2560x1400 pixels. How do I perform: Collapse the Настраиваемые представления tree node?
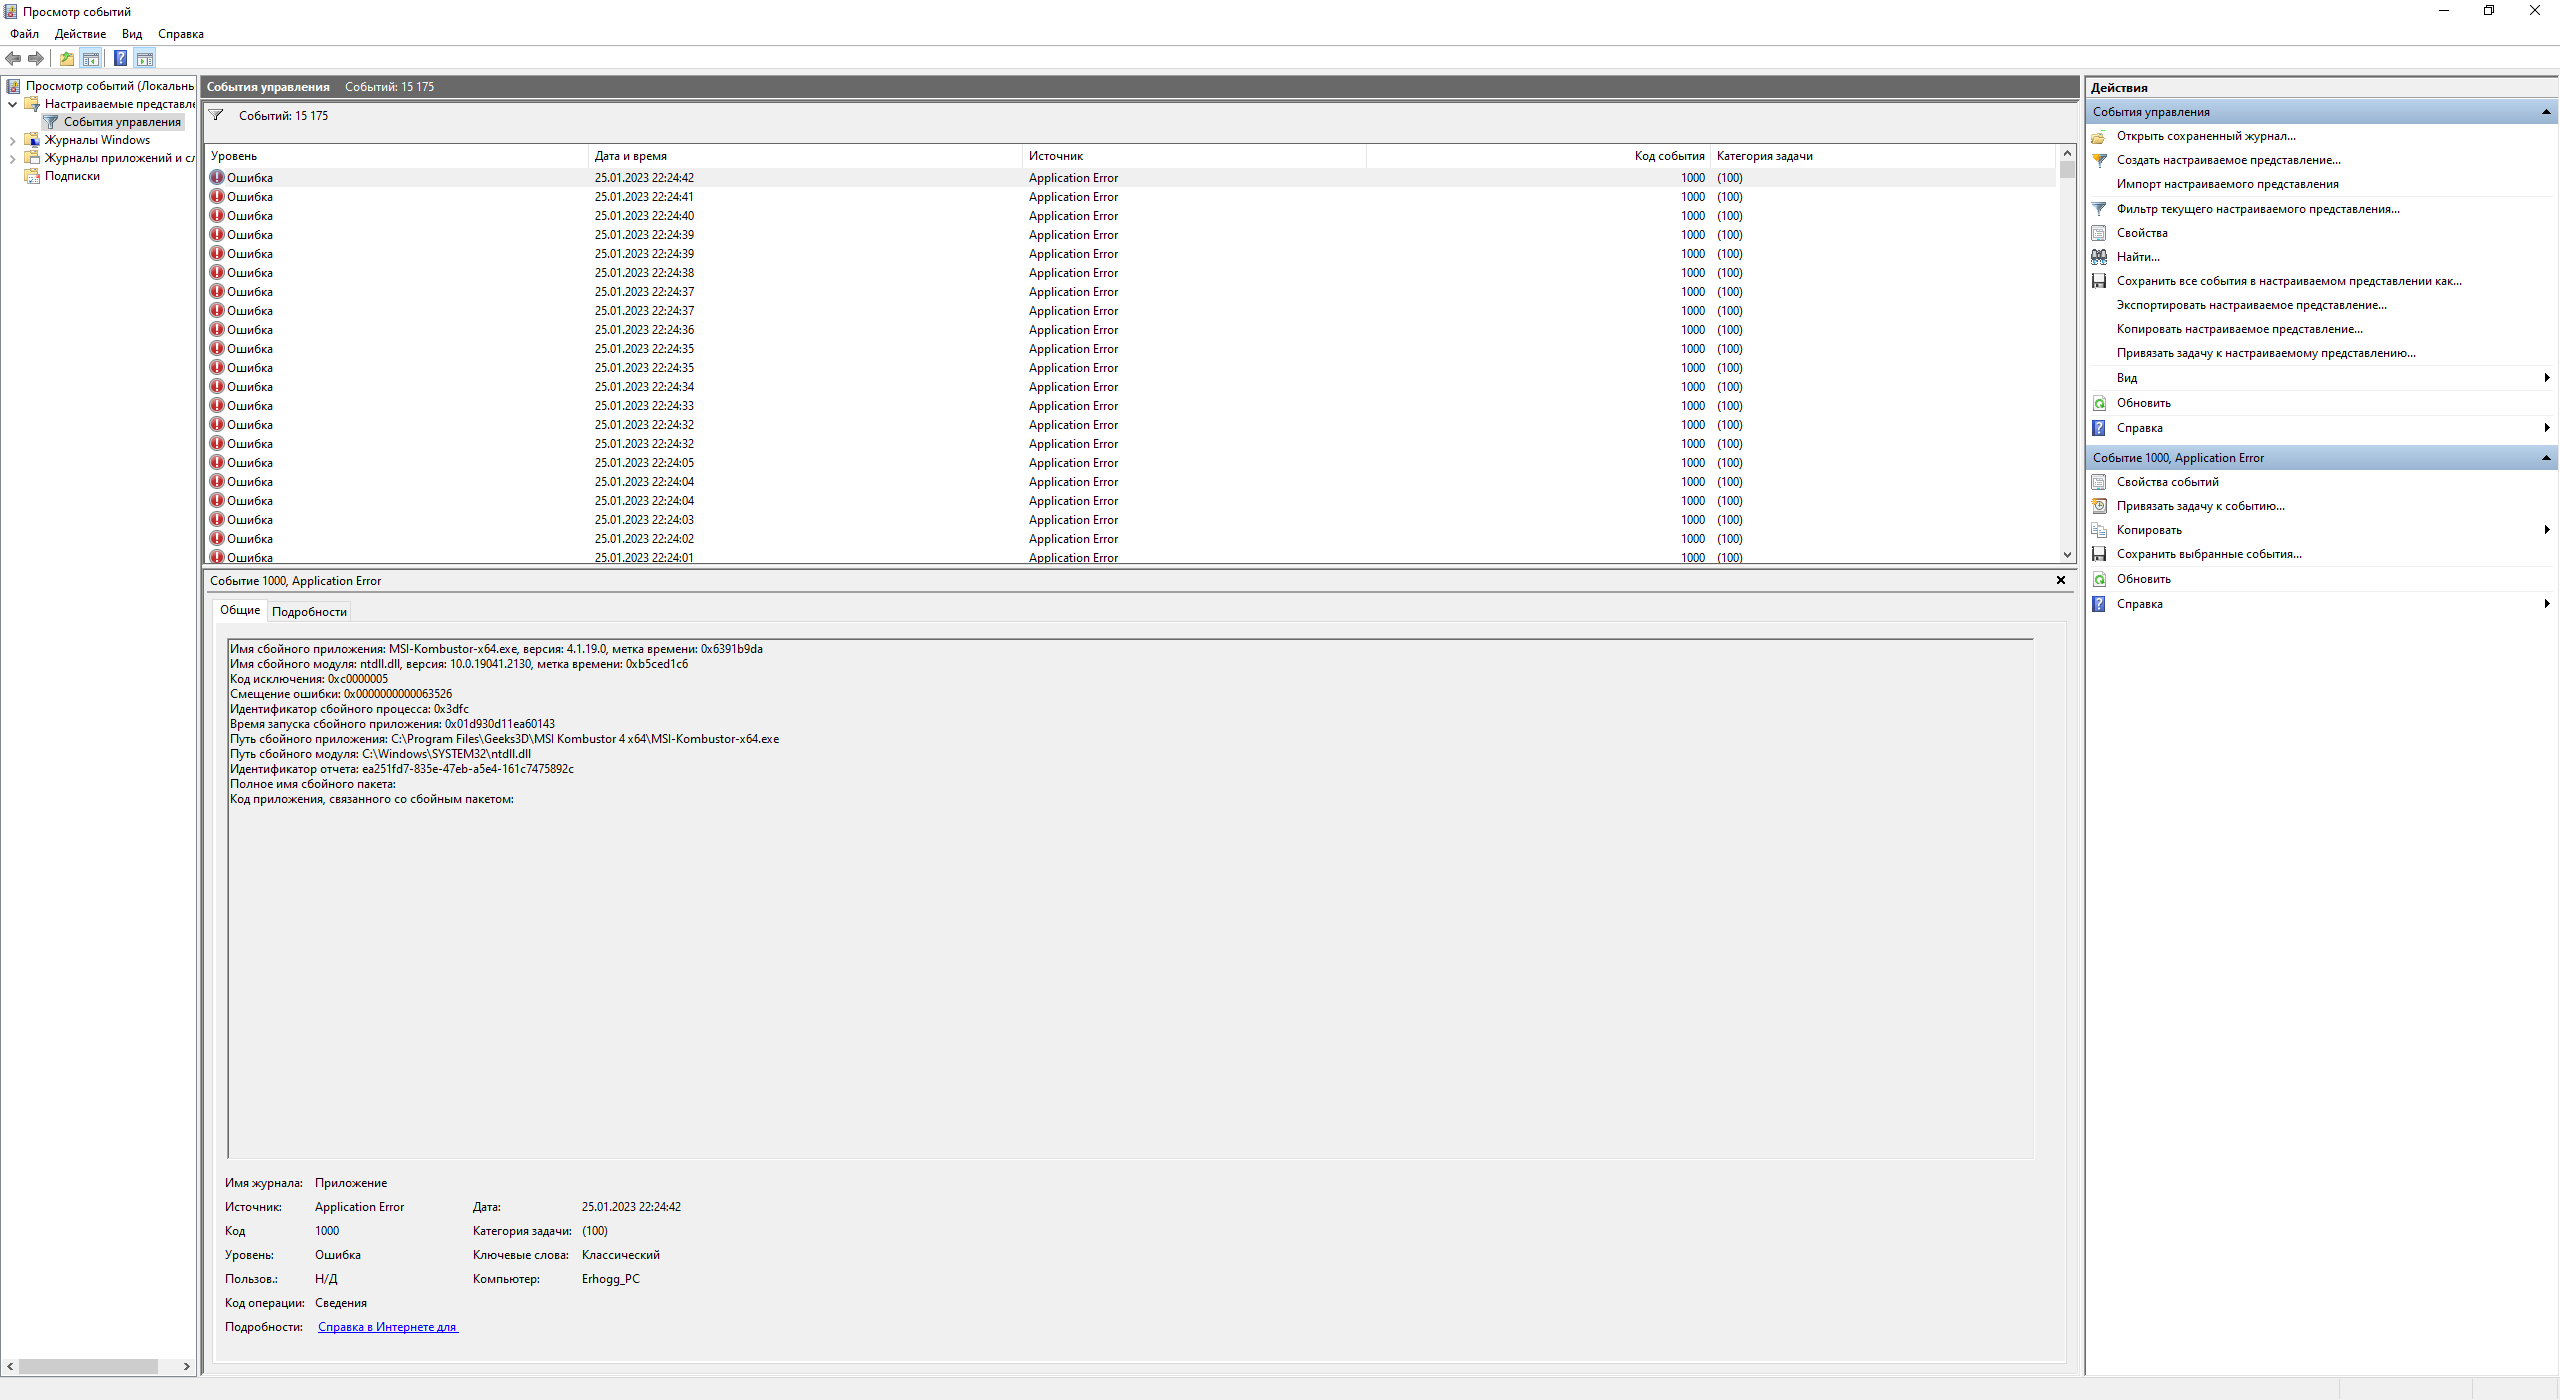[12, 104]
